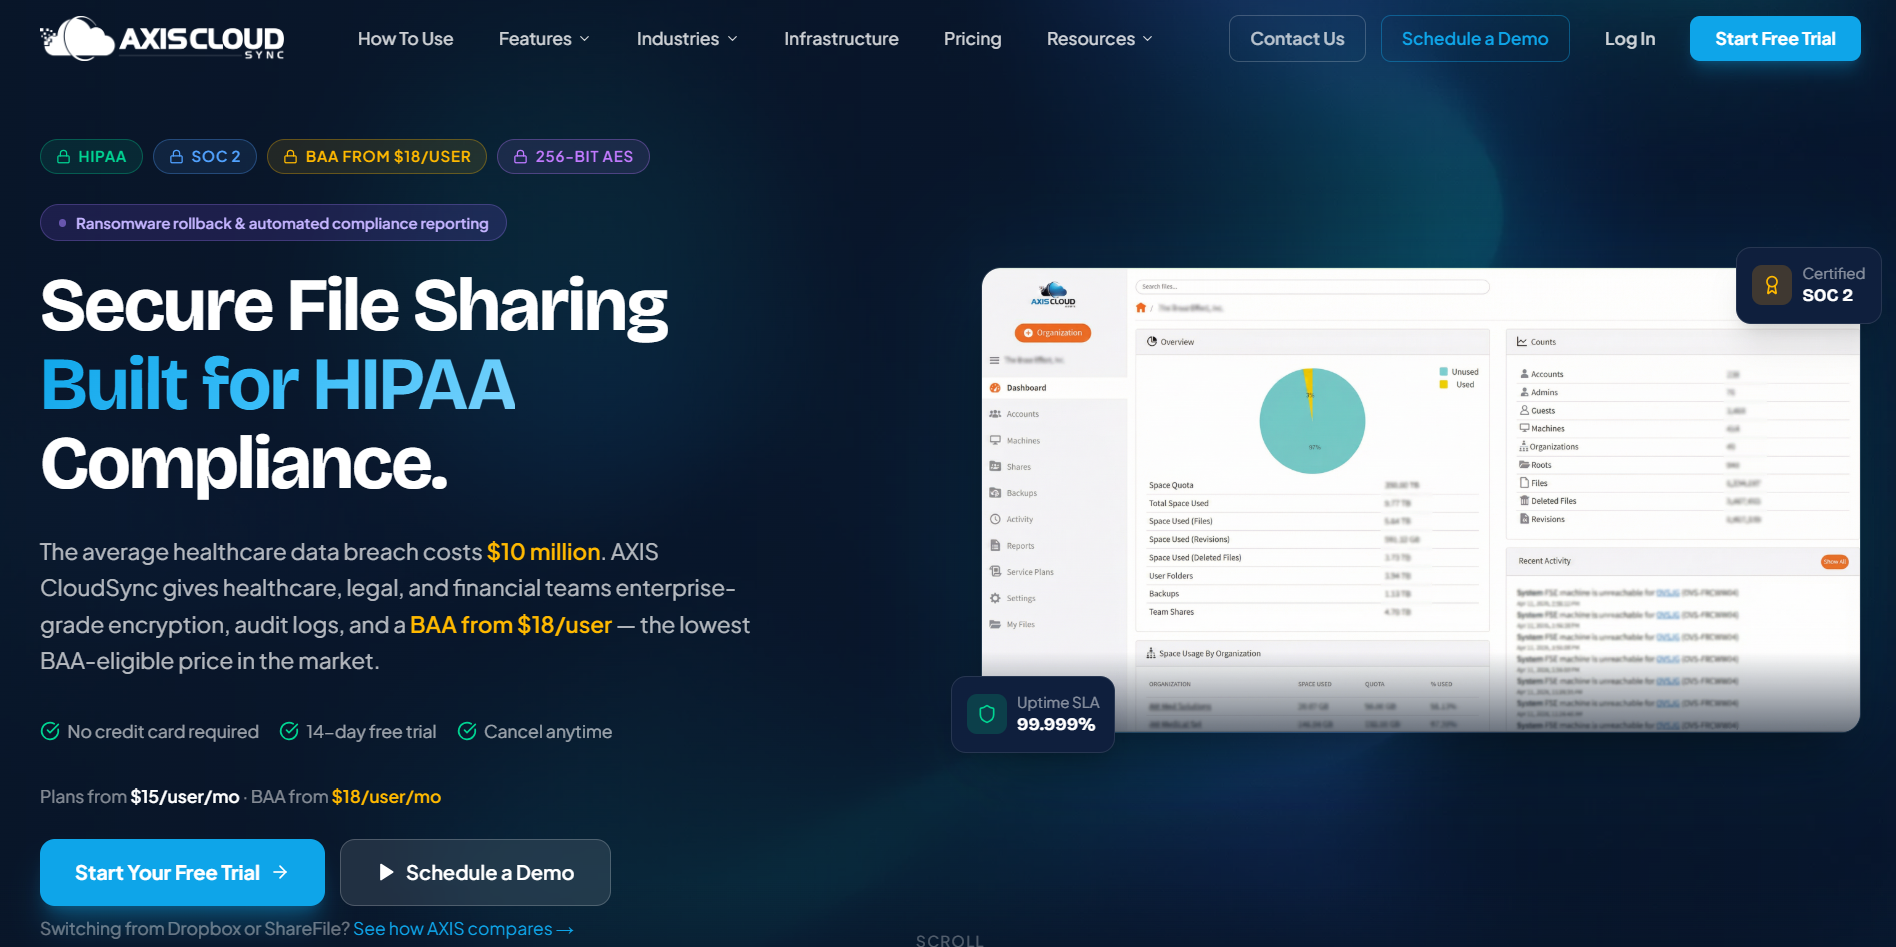Click the checkmark icon beside No credit card required
1896x947 pixels.
50,731
